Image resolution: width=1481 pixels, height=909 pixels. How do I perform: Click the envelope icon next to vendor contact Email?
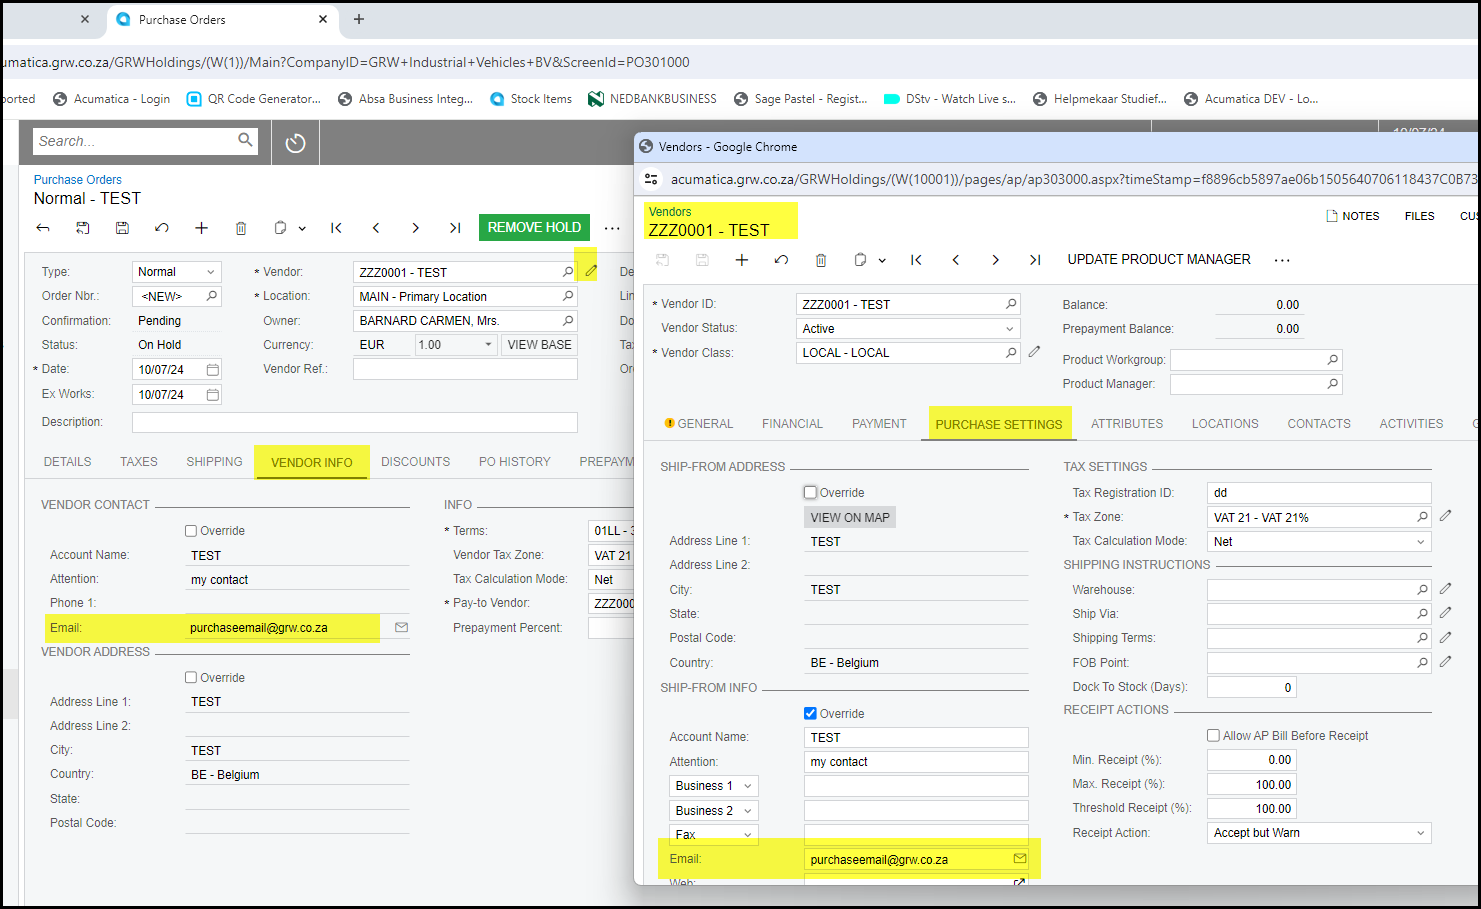[401, 628]
